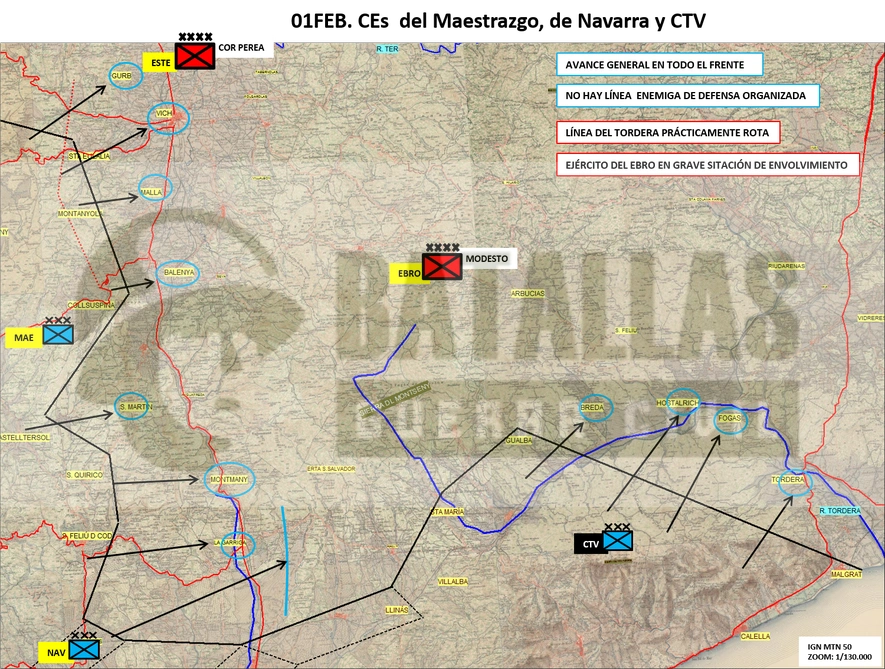
Task: Select the 'ZOOM: 1/130.000' scale text
Action: click(x=839, y=657)
